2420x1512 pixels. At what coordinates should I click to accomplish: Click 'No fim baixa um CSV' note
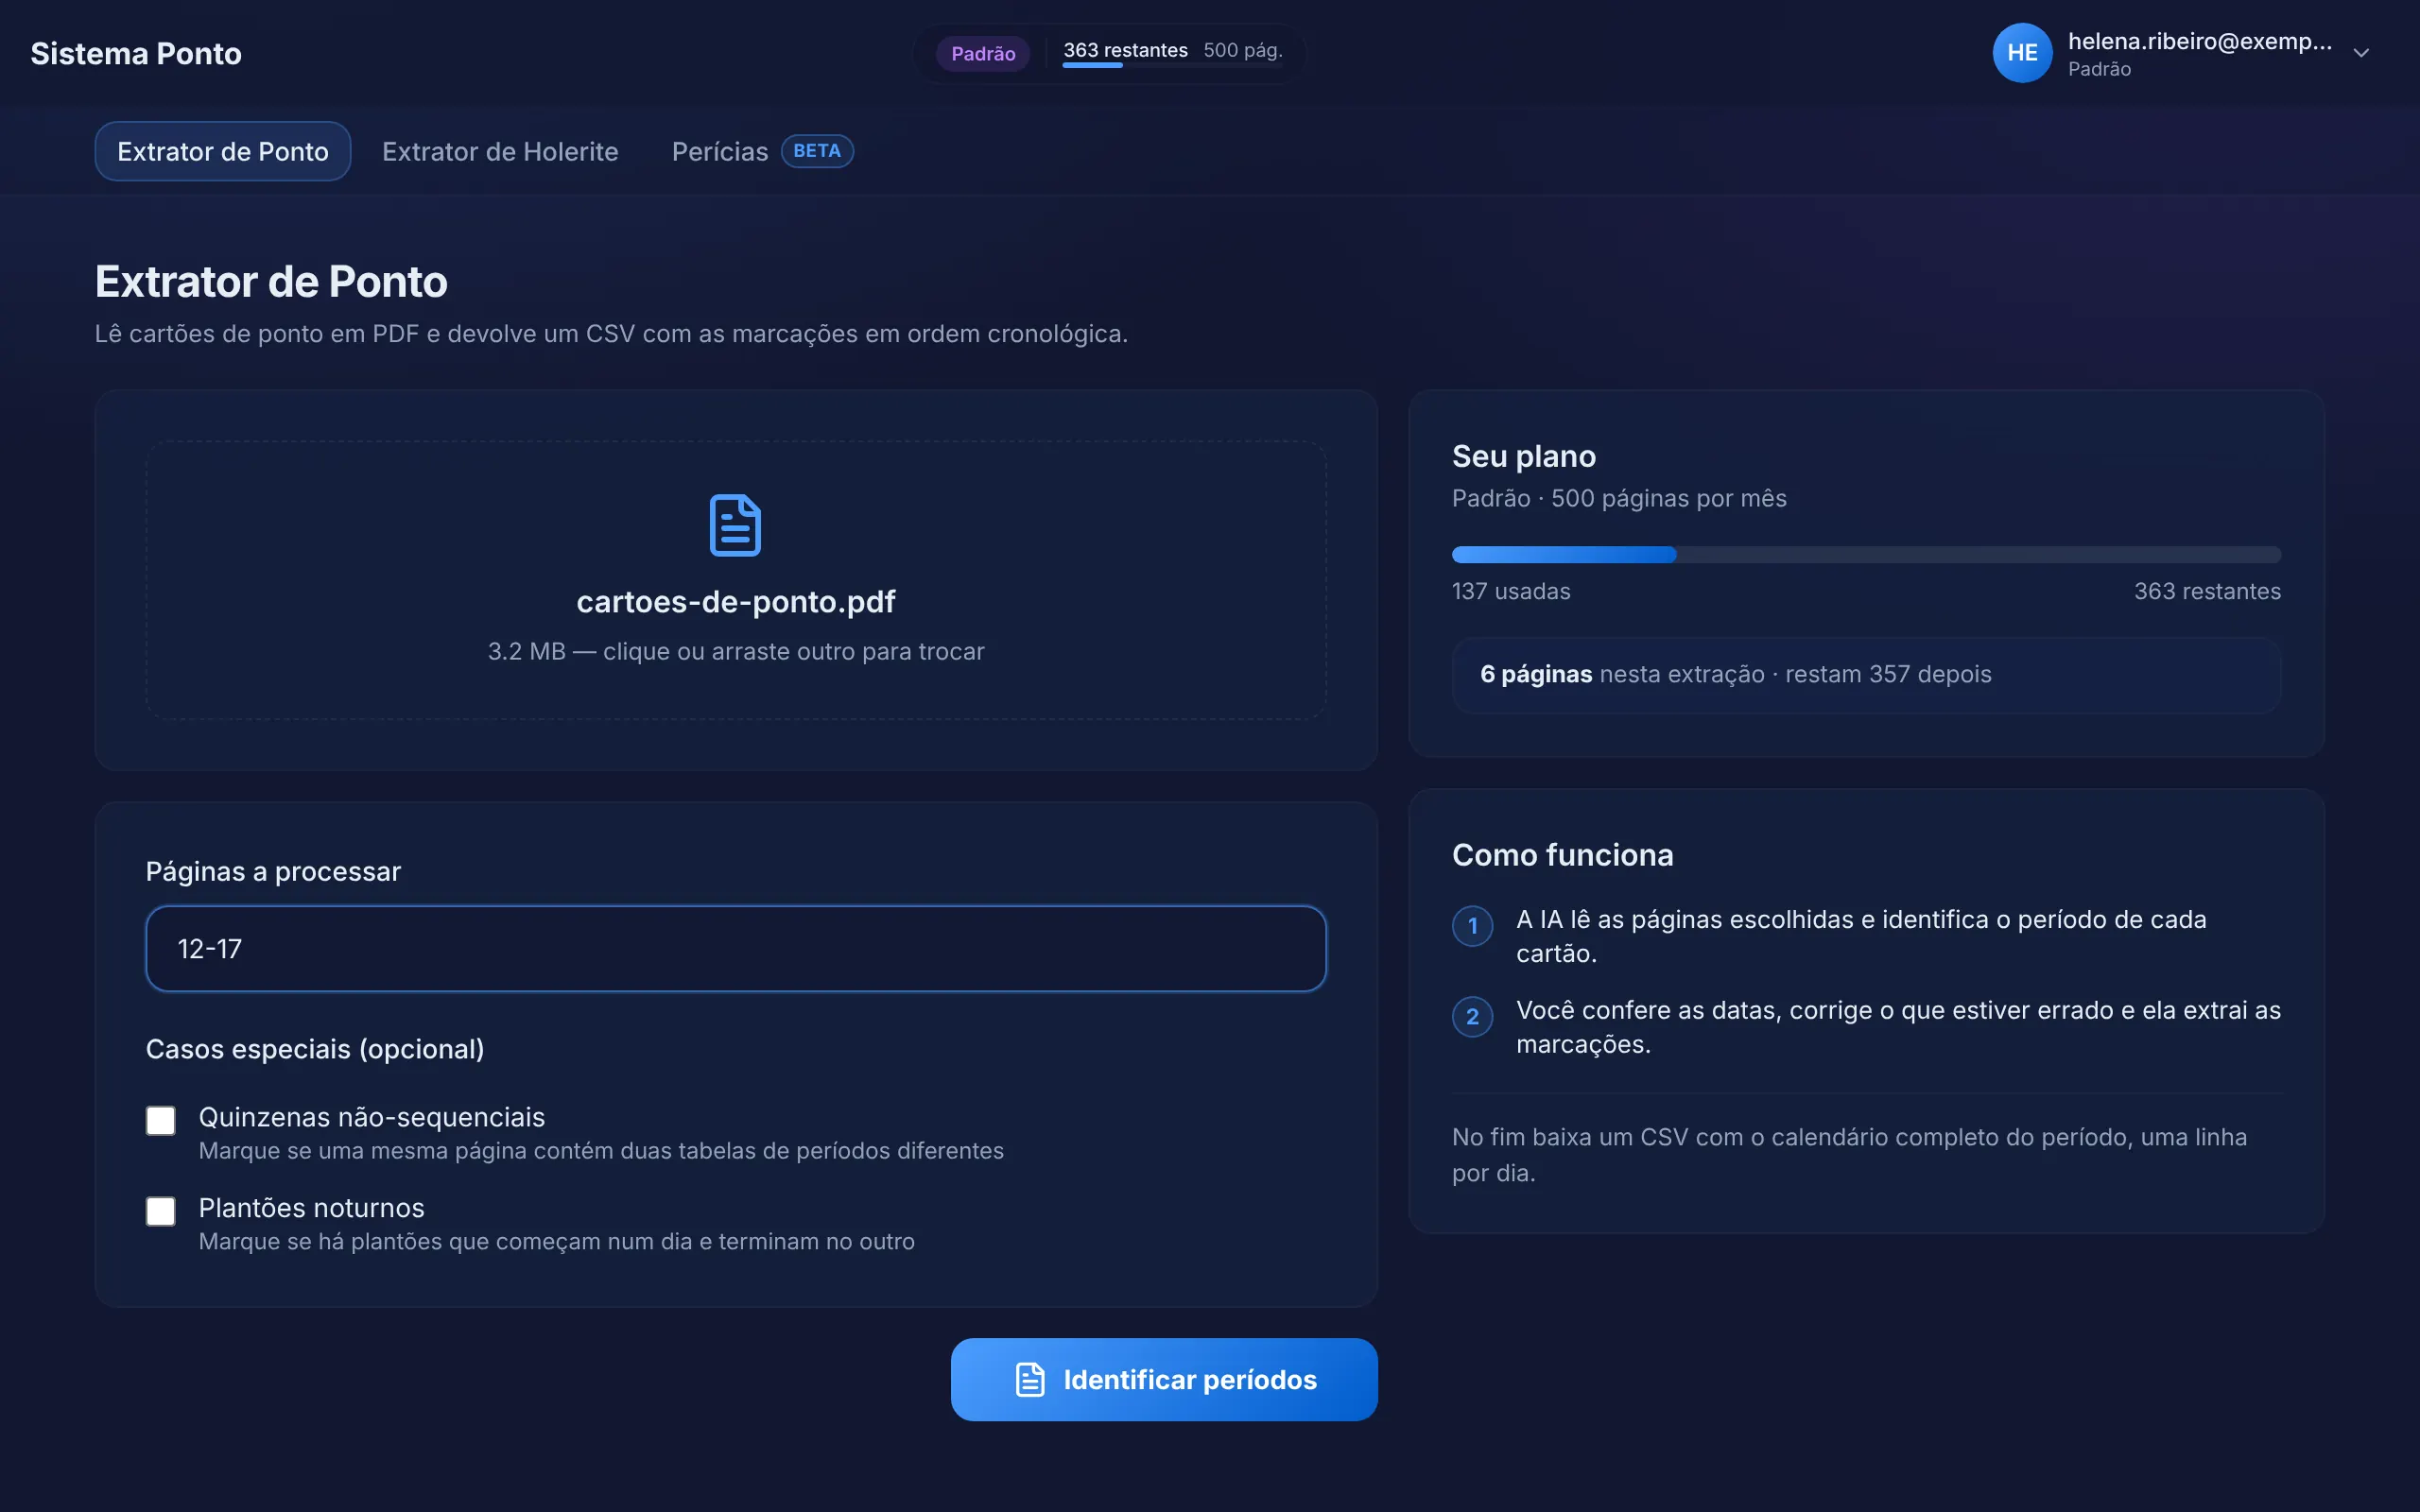(1849, 1155)
